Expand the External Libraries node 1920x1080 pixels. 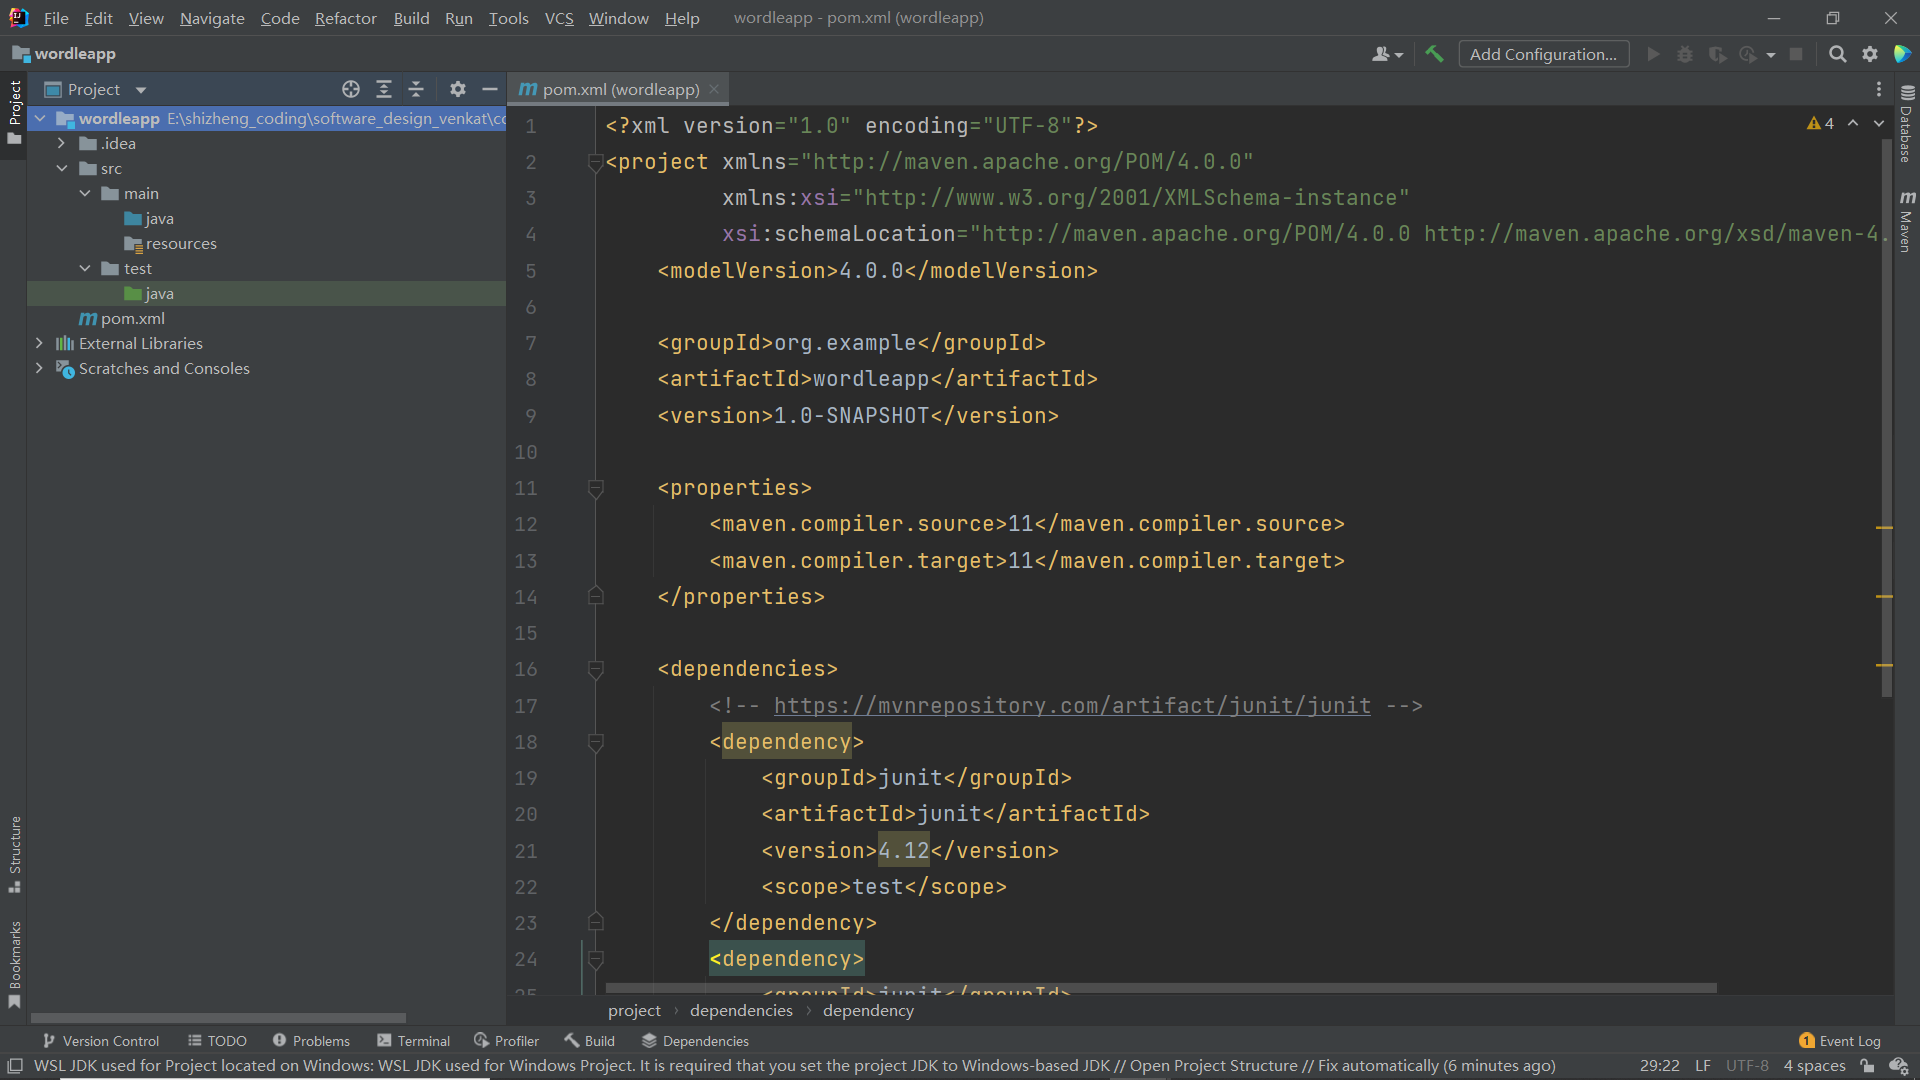pos(38,343)
